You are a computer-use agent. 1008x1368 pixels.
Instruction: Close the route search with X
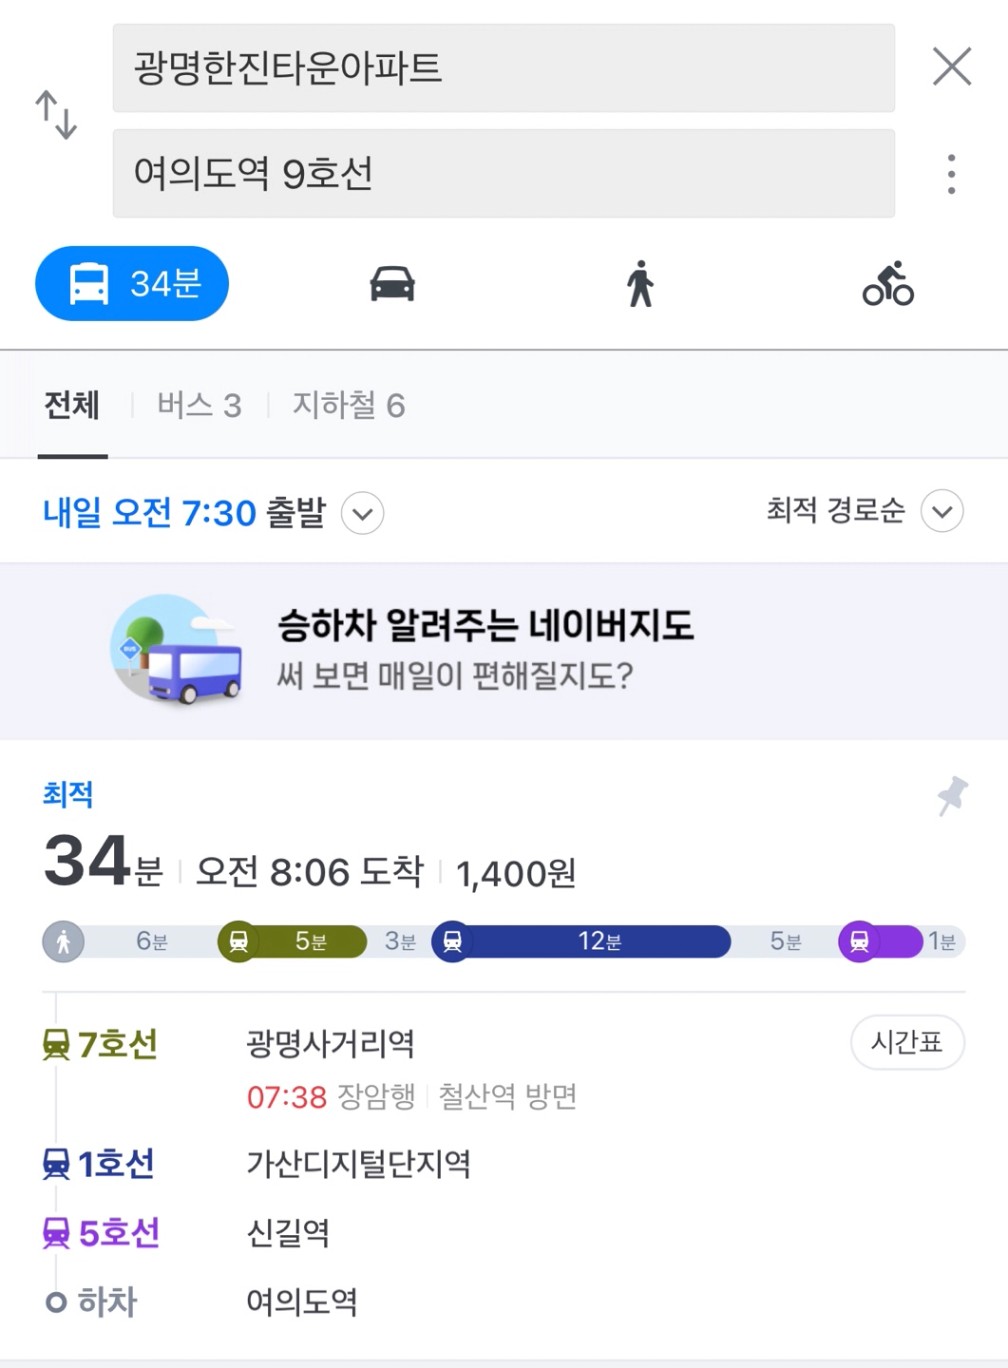pyautogui.click(x=951, y=67)
